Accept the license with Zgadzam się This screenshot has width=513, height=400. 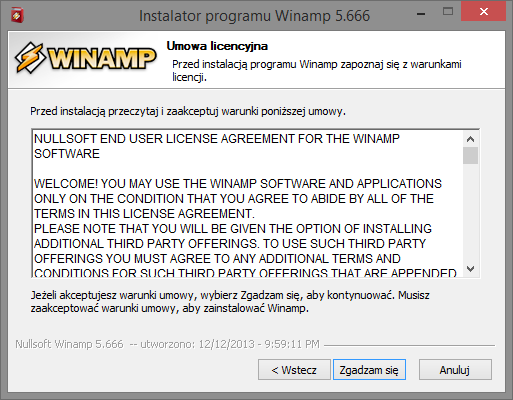pos(369,370)
